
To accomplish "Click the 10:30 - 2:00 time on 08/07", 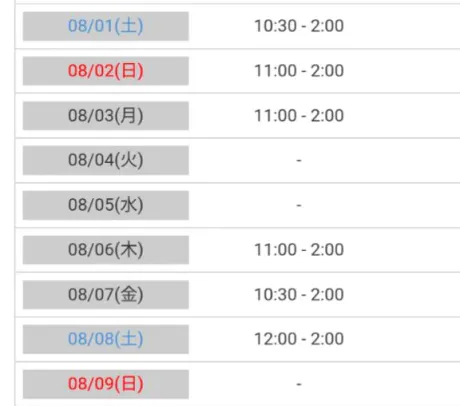I will click(x=299, y=295).
